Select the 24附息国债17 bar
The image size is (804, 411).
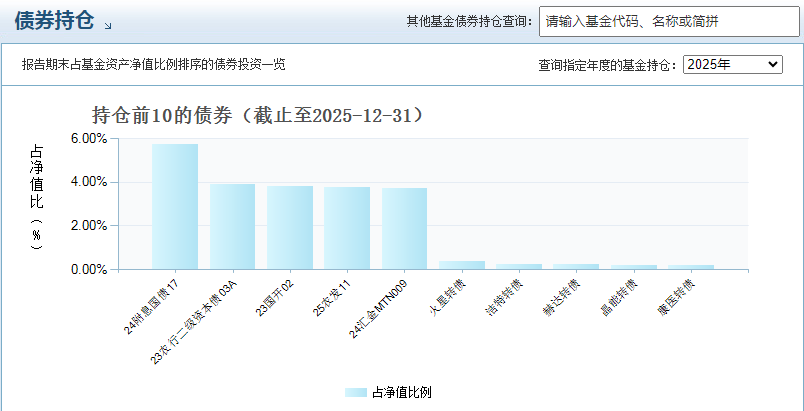[175, 207]
